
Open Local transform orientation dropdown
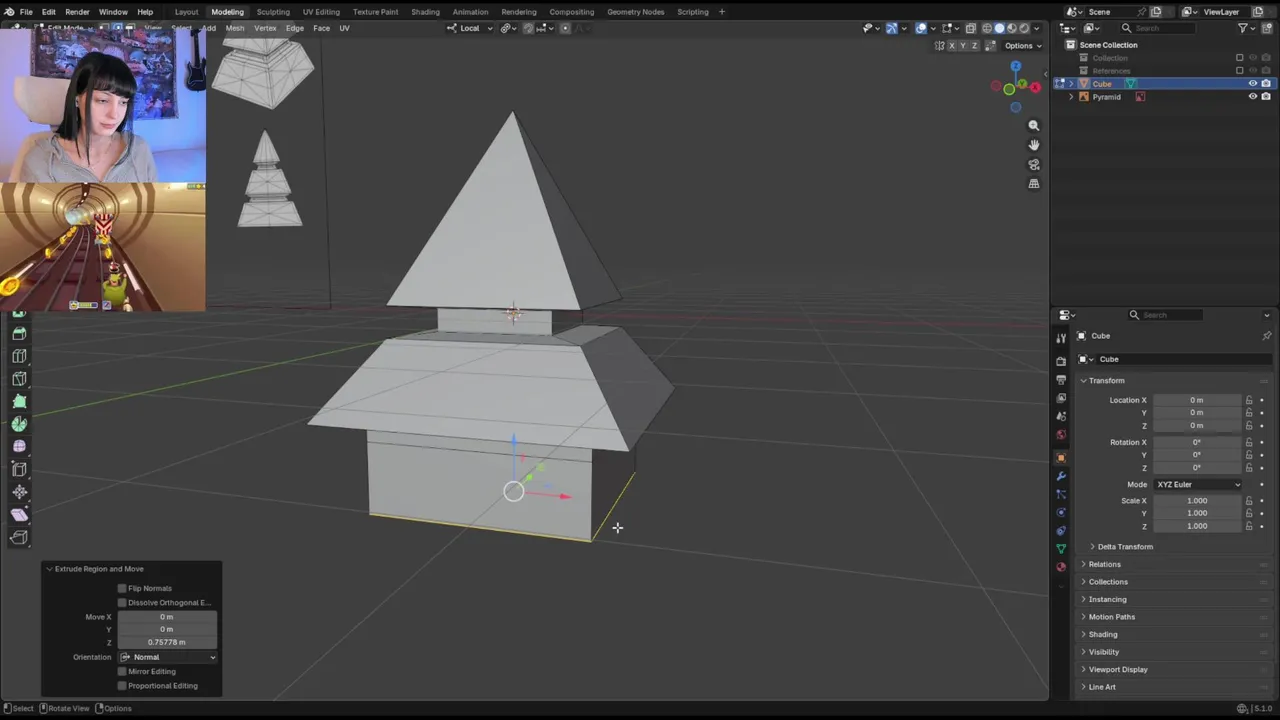469,28
